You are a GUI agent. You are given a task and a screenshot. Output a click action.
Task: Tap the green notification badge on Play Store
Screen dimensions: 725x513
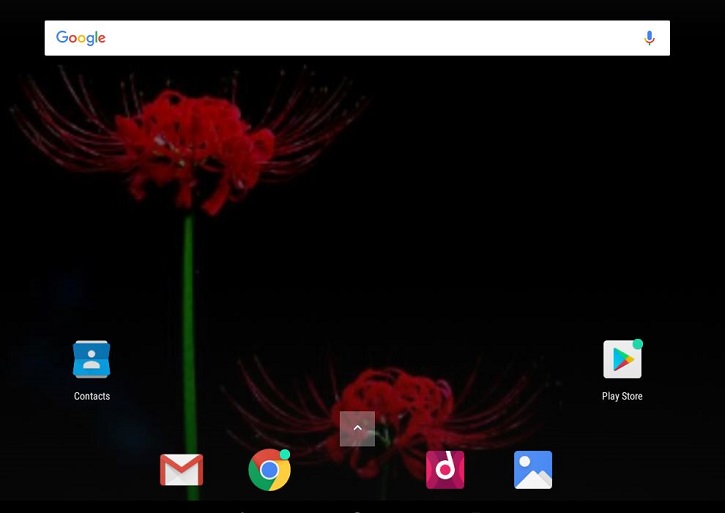tap(638, 345)
